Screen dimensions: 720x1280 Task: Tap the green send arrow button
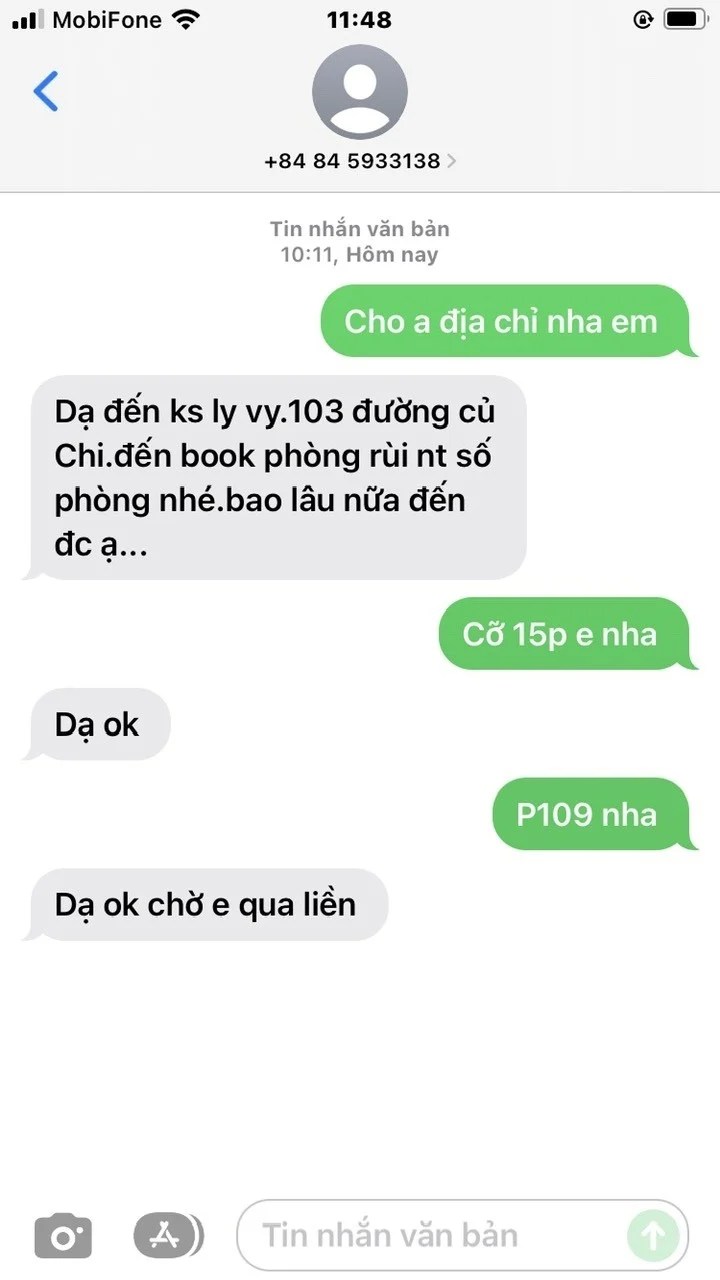tap(652, 1236)
